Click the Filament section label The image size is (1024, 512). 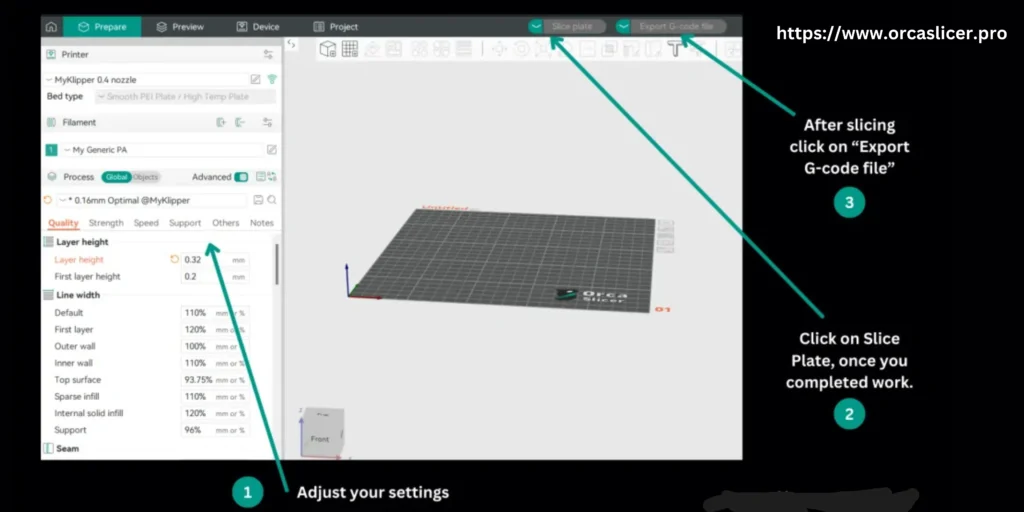pos(79,122)
